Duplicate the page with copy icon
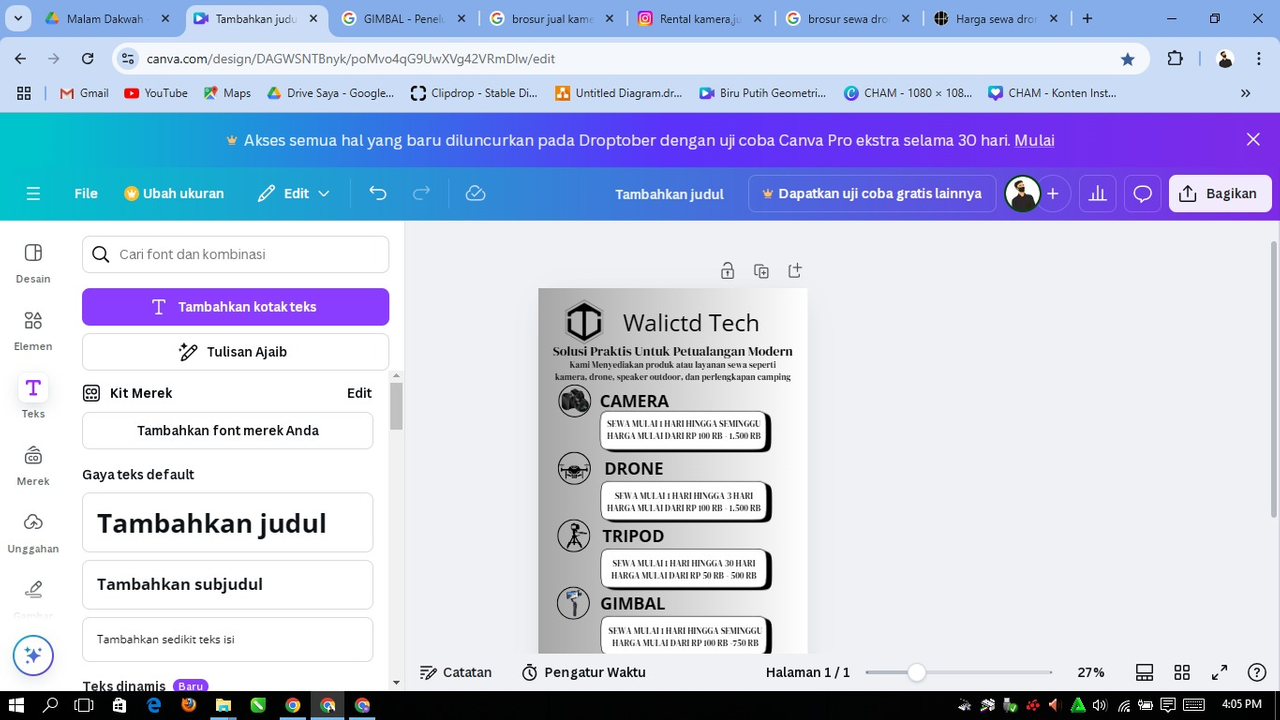The width and height of the screenshot is (1280, 720). click(761, 271)
